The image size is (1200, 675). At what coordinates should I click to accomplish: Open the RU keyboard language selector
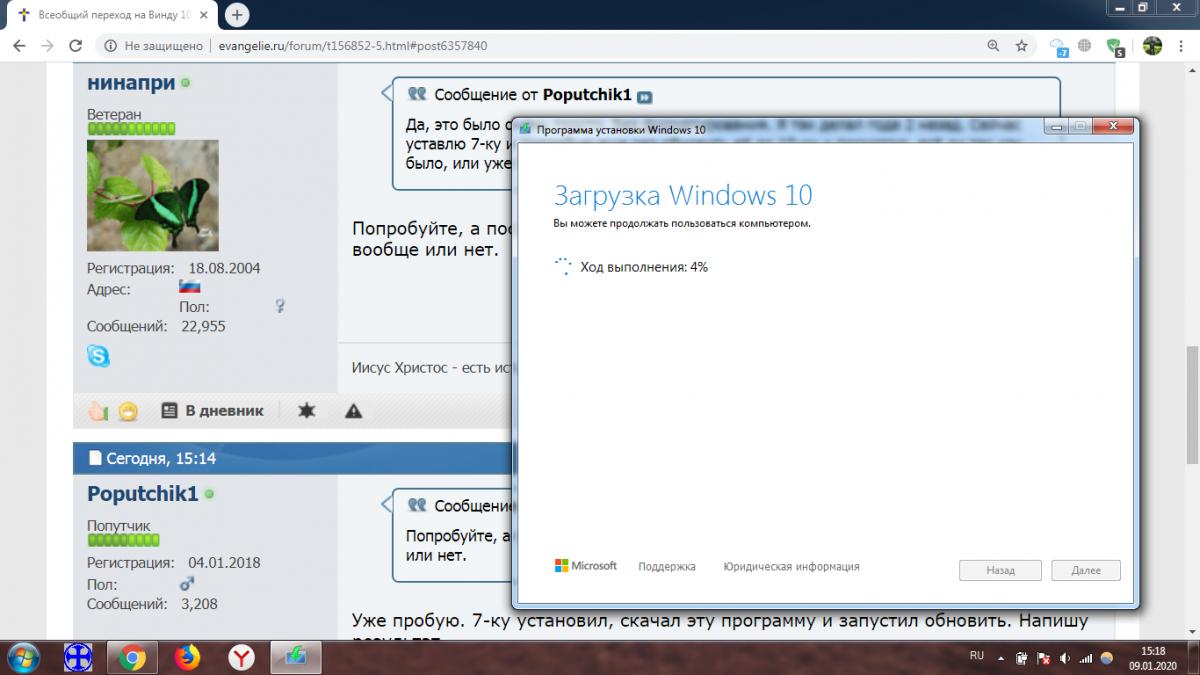point(977,656)
